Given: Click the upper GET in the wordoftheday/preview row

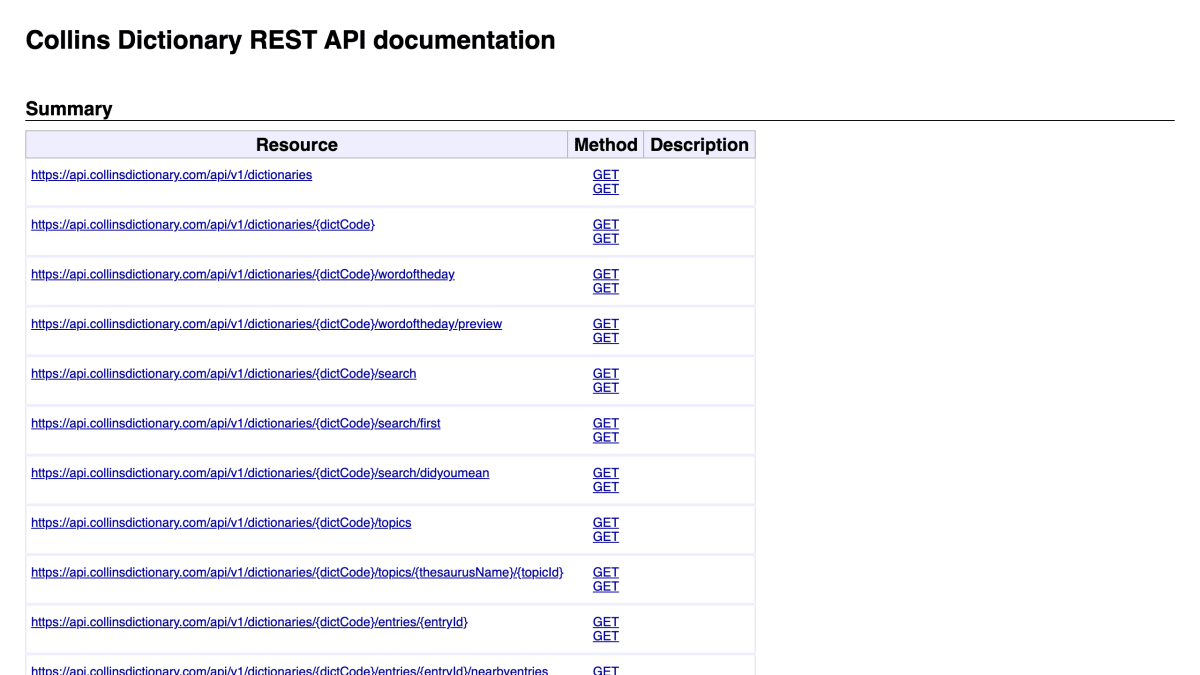Looking at the screenshot, I should pyautogui.click(x=606, y=324).
